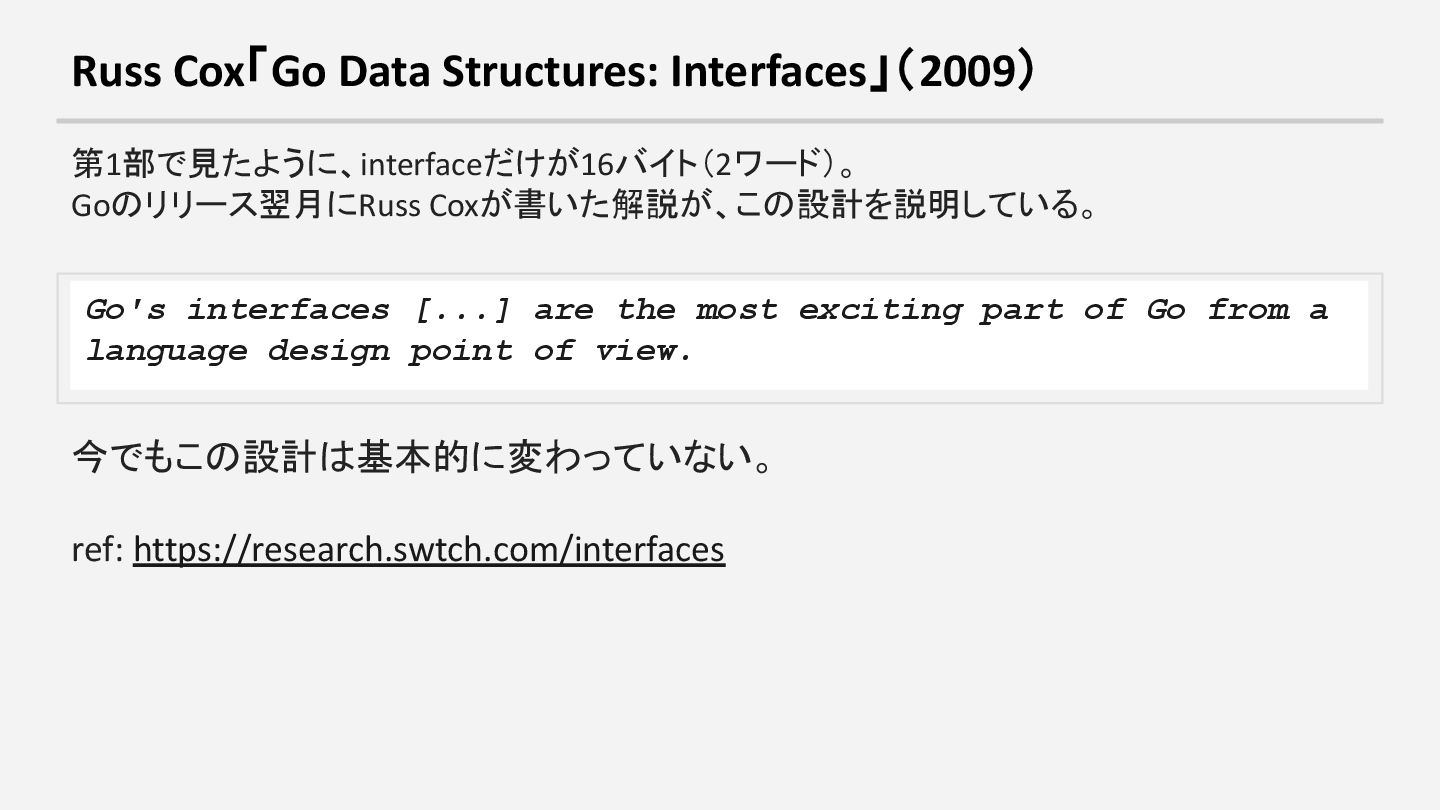Click 'Go's interfaces' in the quote box
The width and height of the screenshot is (1440, 810).
point(238,310)
